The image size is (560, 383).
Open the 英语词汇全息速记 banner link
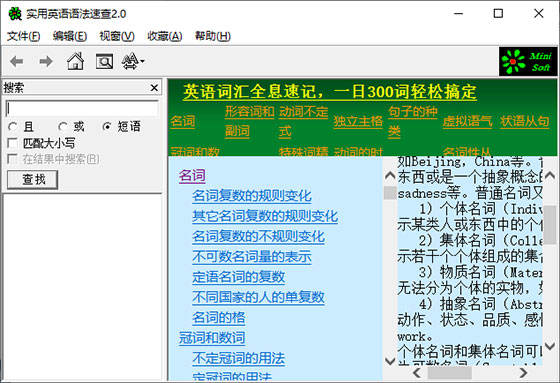pyautogui.click(x=329, y=92)
